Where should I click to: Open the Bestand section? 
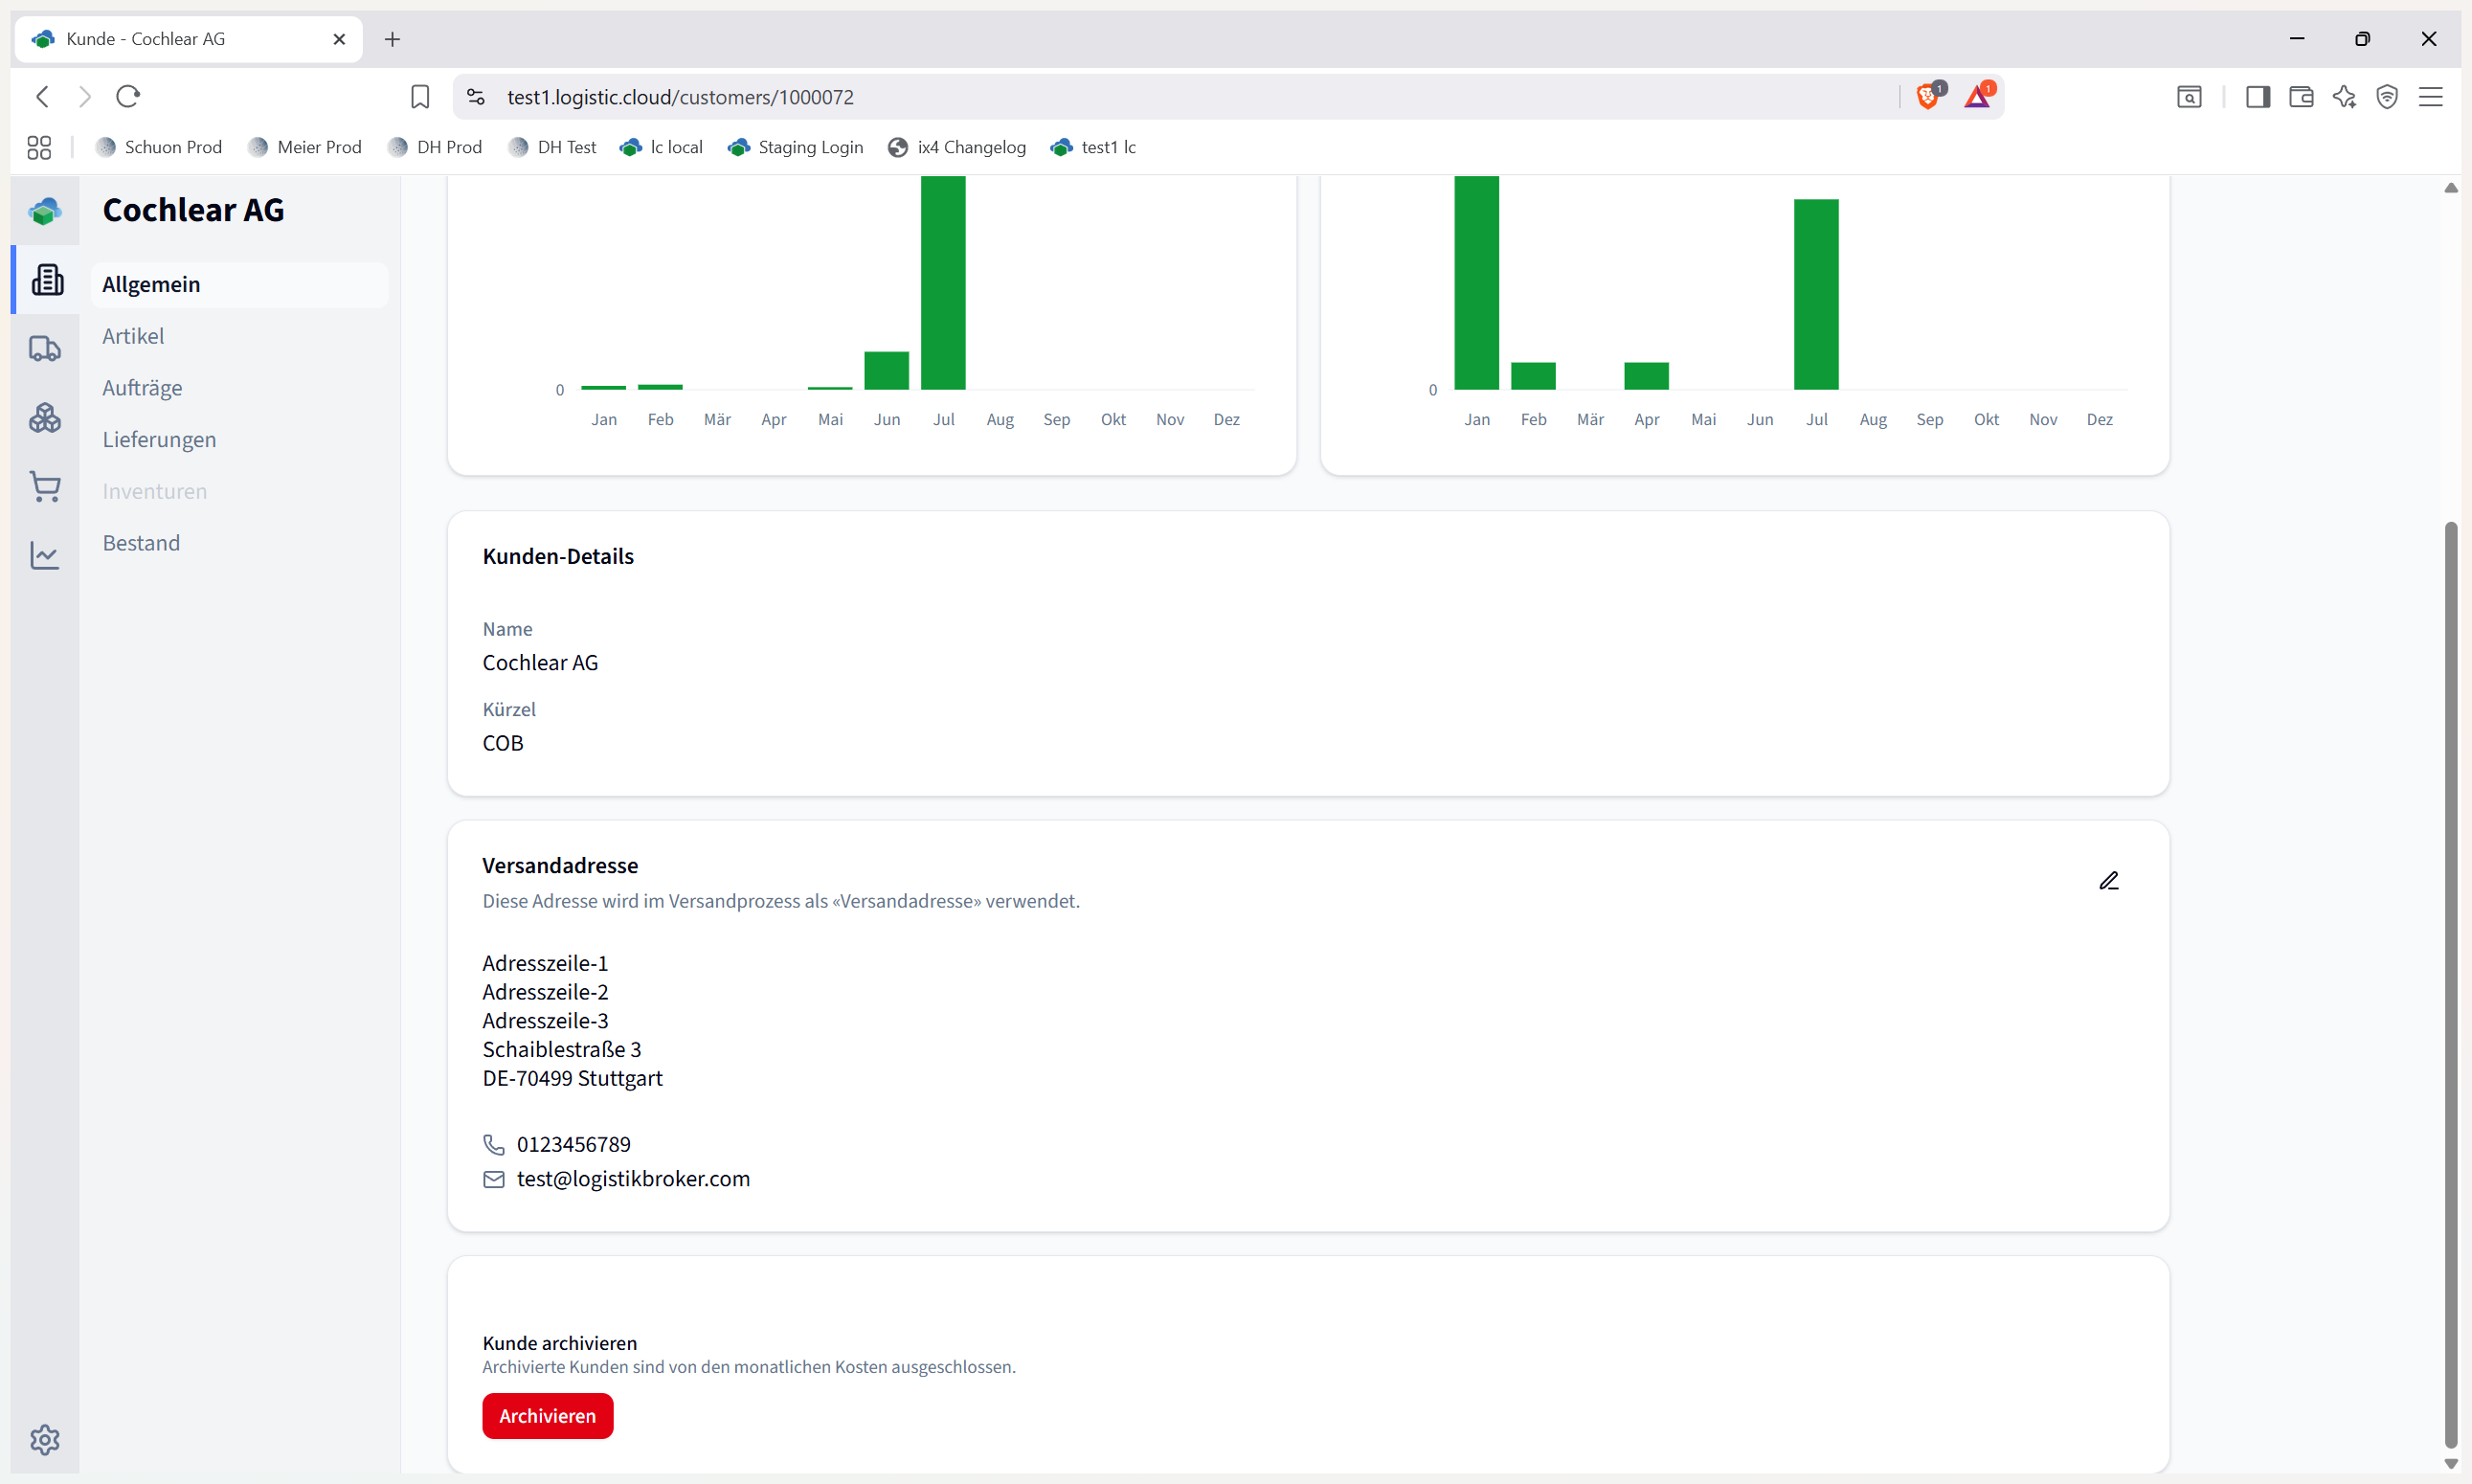point(141,543)
